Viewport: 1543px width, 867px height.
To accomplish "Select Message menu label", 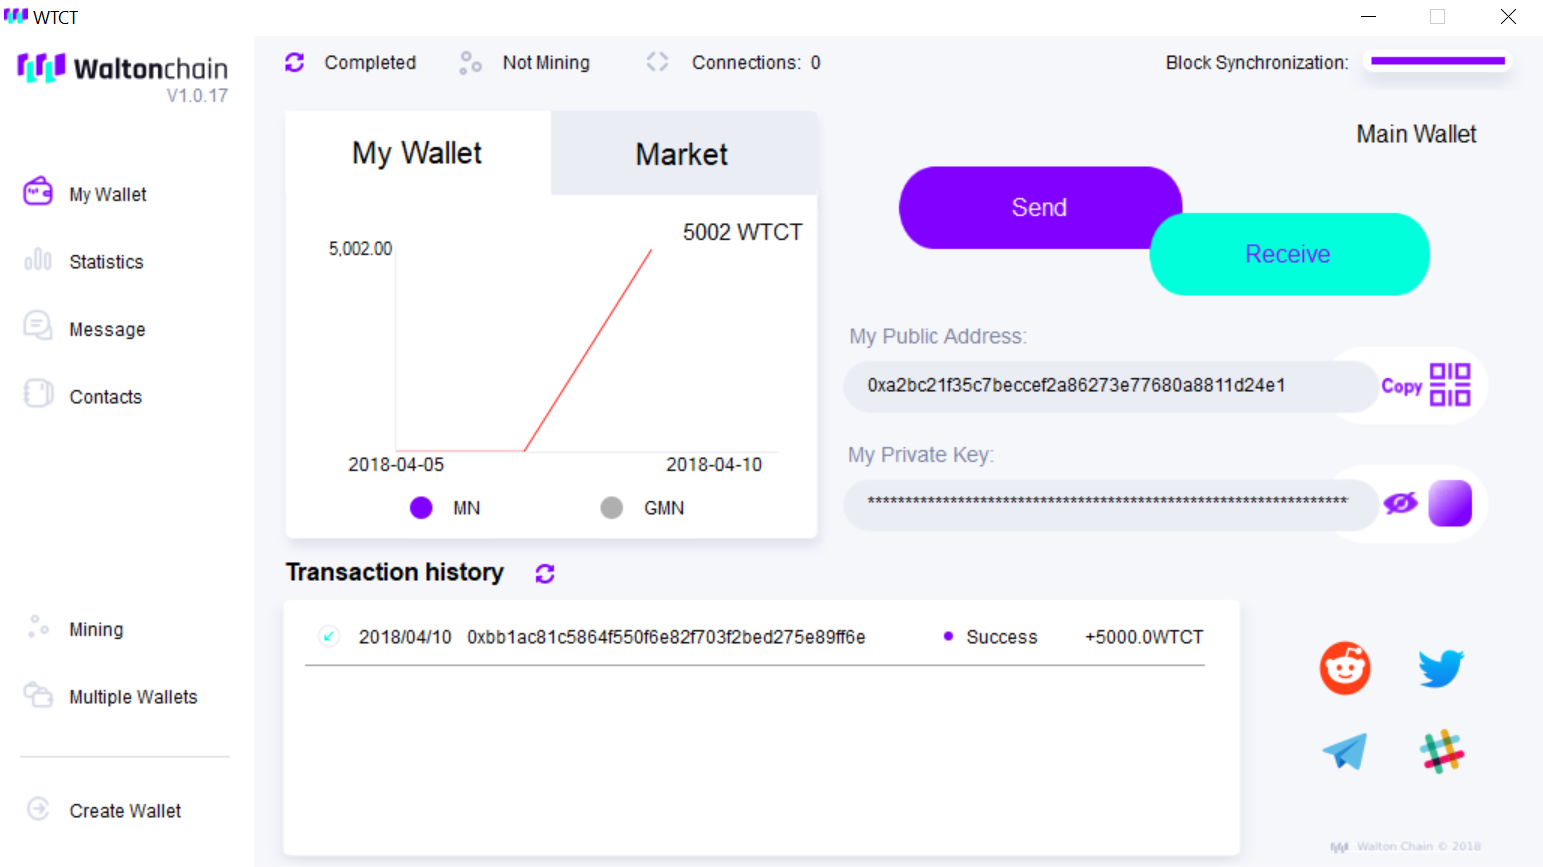I will click(107, 330).
